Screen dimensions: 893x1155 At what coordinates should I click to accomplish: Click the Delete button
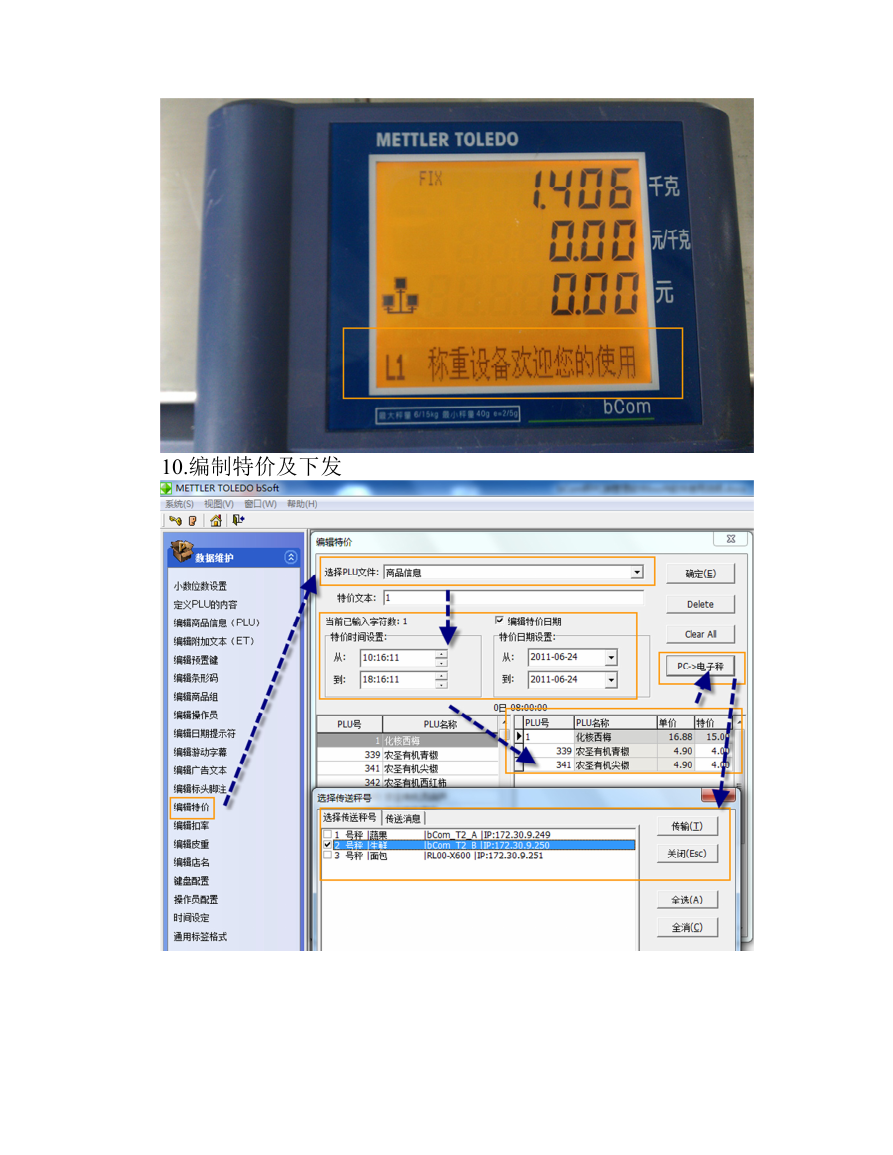pos(700,604)
